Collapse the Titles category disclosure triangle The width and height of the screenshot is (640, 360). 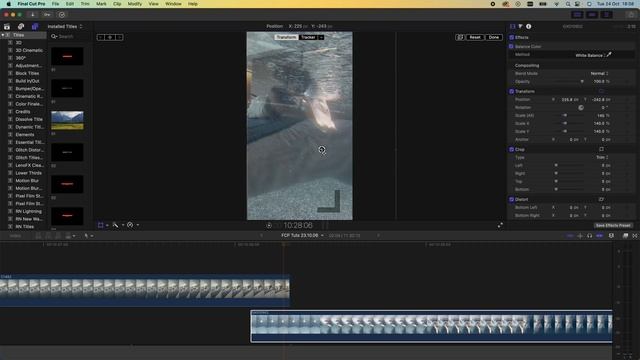click(x=3, y=35)
